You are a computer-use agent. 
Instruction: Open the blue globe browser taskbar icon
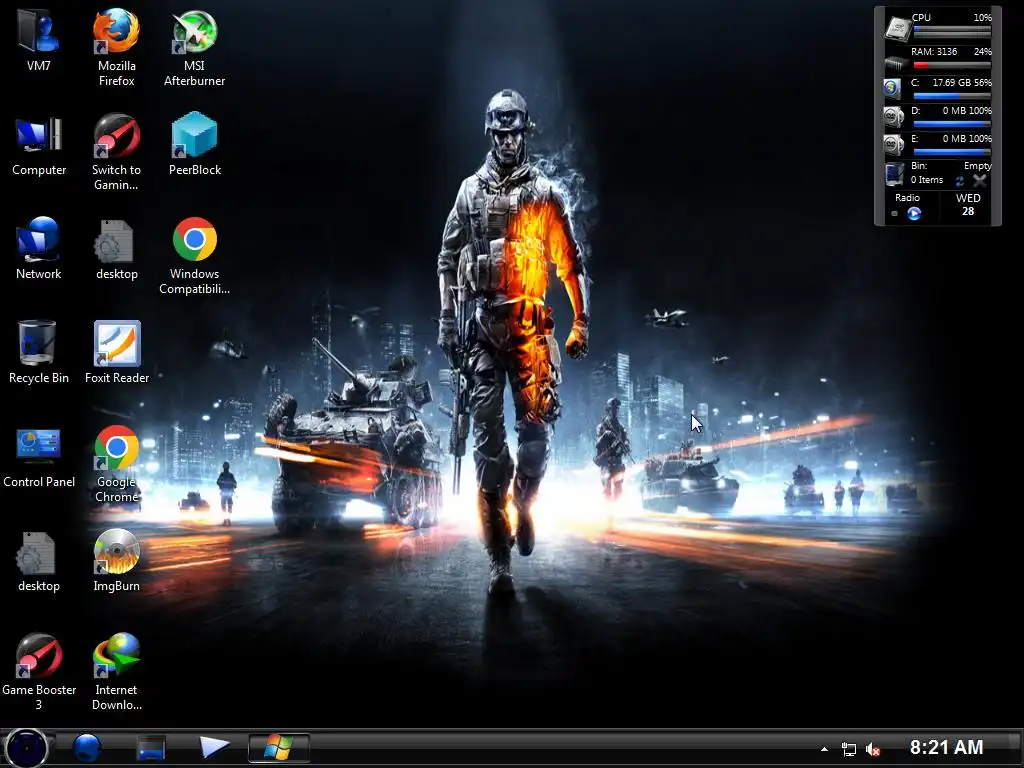click(86, 748)
